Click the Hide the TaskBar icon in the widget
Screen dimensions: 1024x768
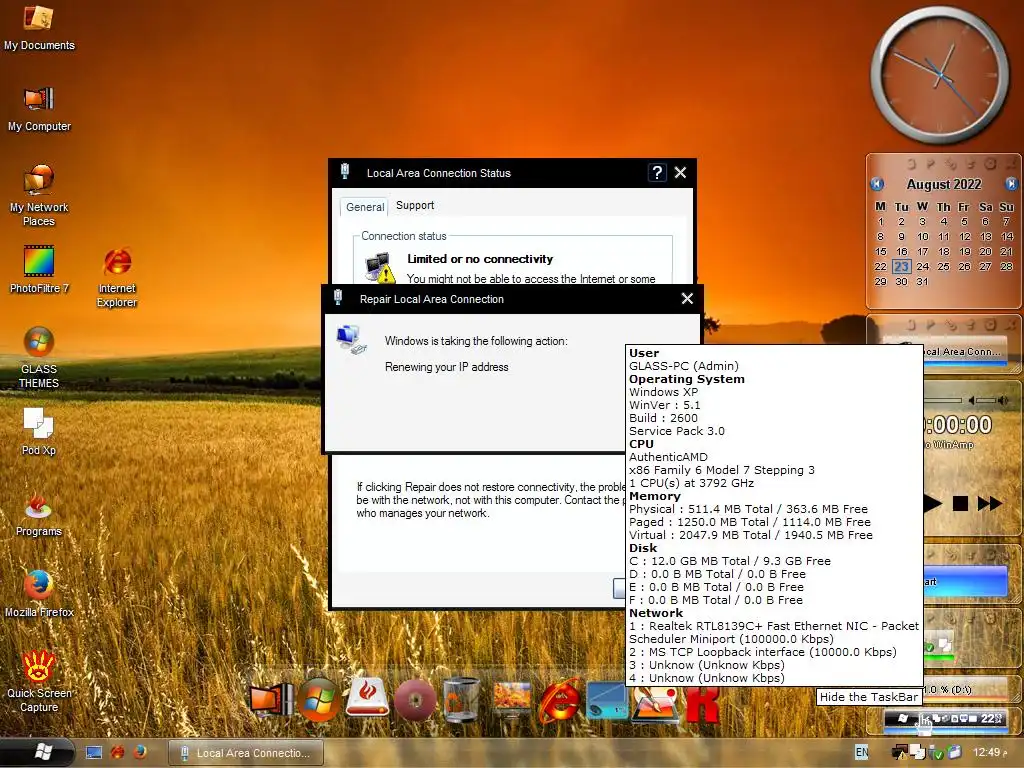[x=923, y=718]
